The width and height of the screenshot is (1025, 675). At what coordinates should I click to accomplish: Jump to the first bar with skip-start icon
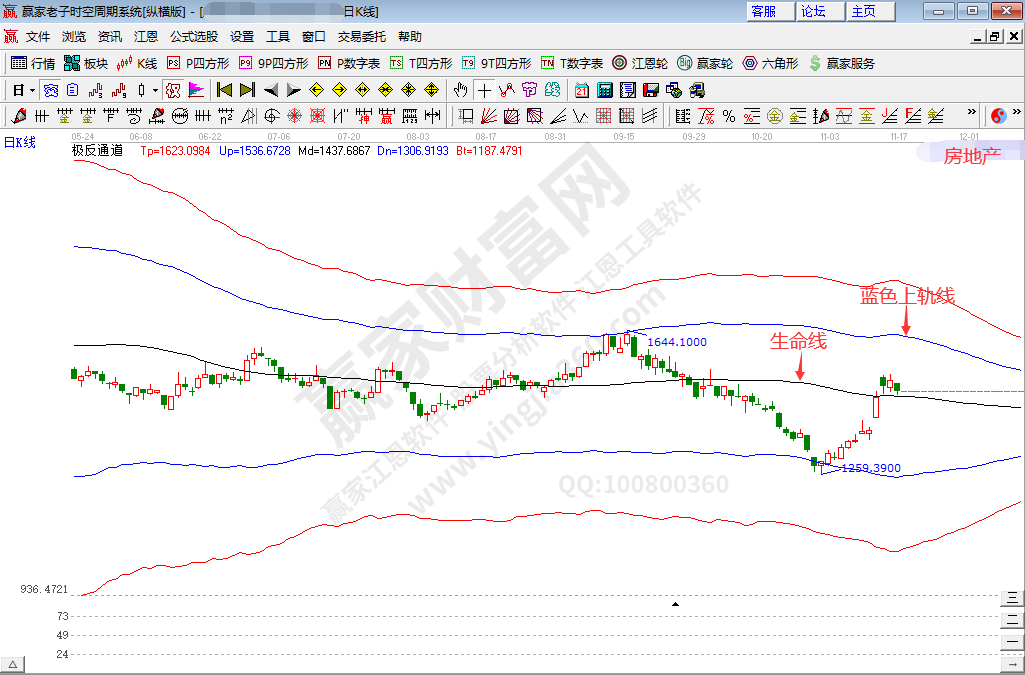click(224, 90)
